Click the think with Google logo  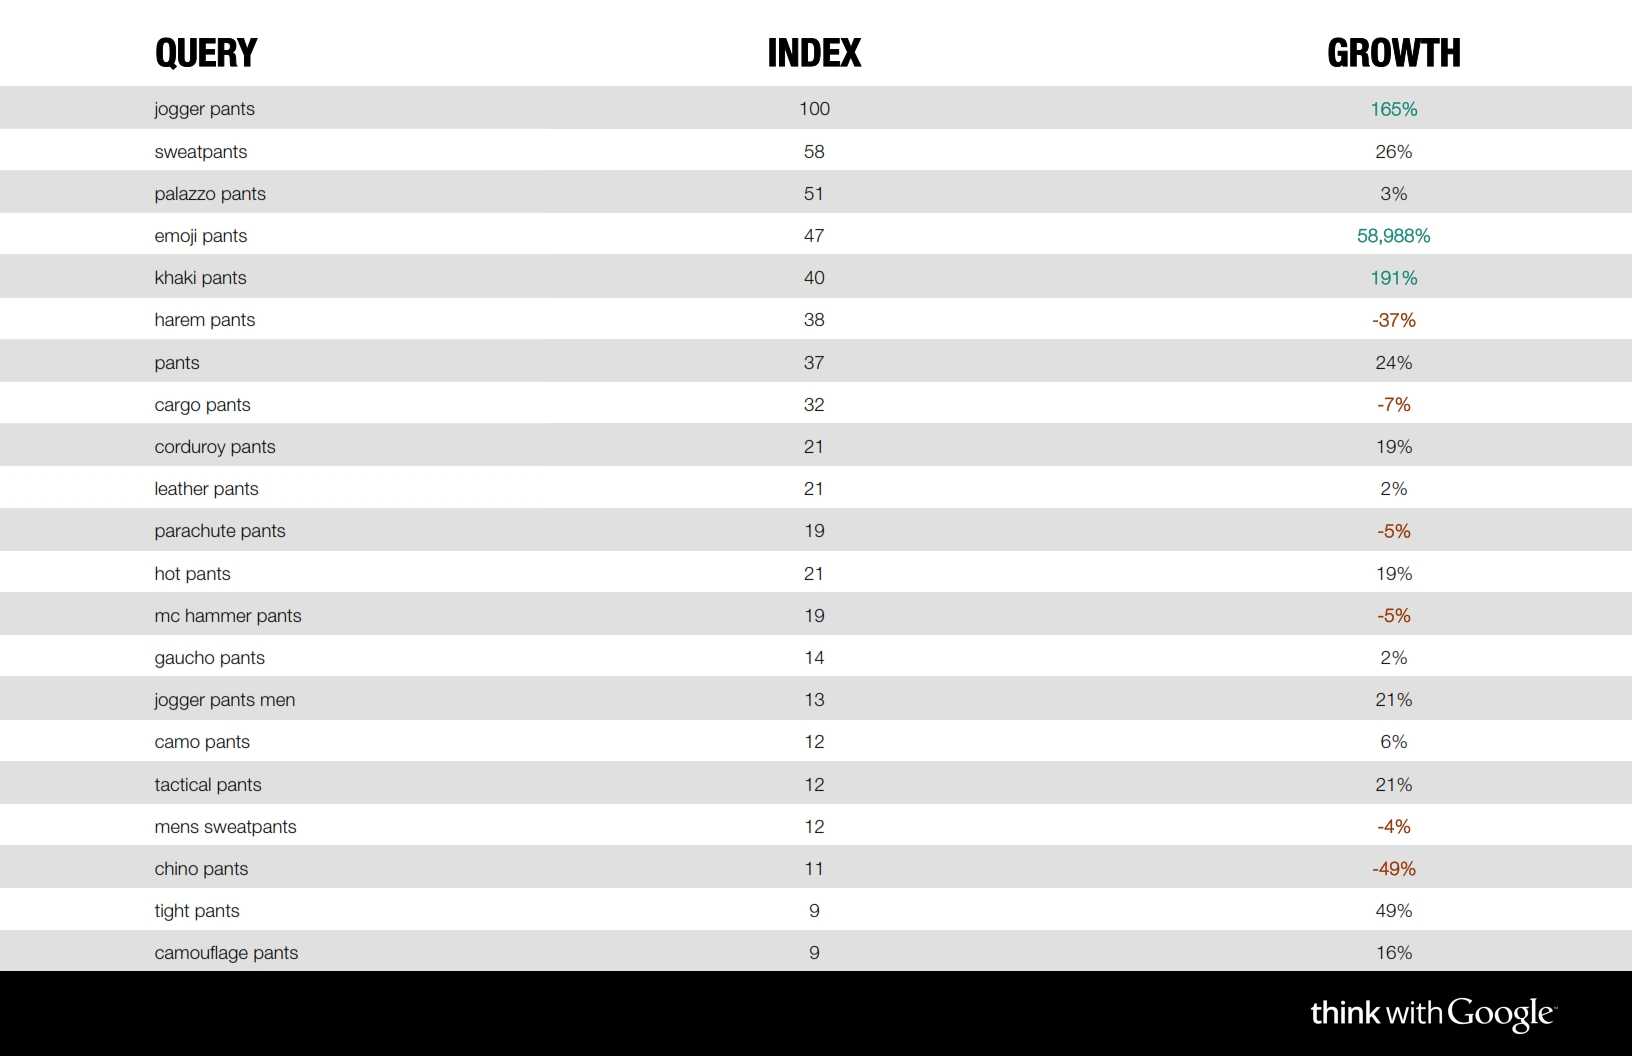(x=1433, y=1014)
